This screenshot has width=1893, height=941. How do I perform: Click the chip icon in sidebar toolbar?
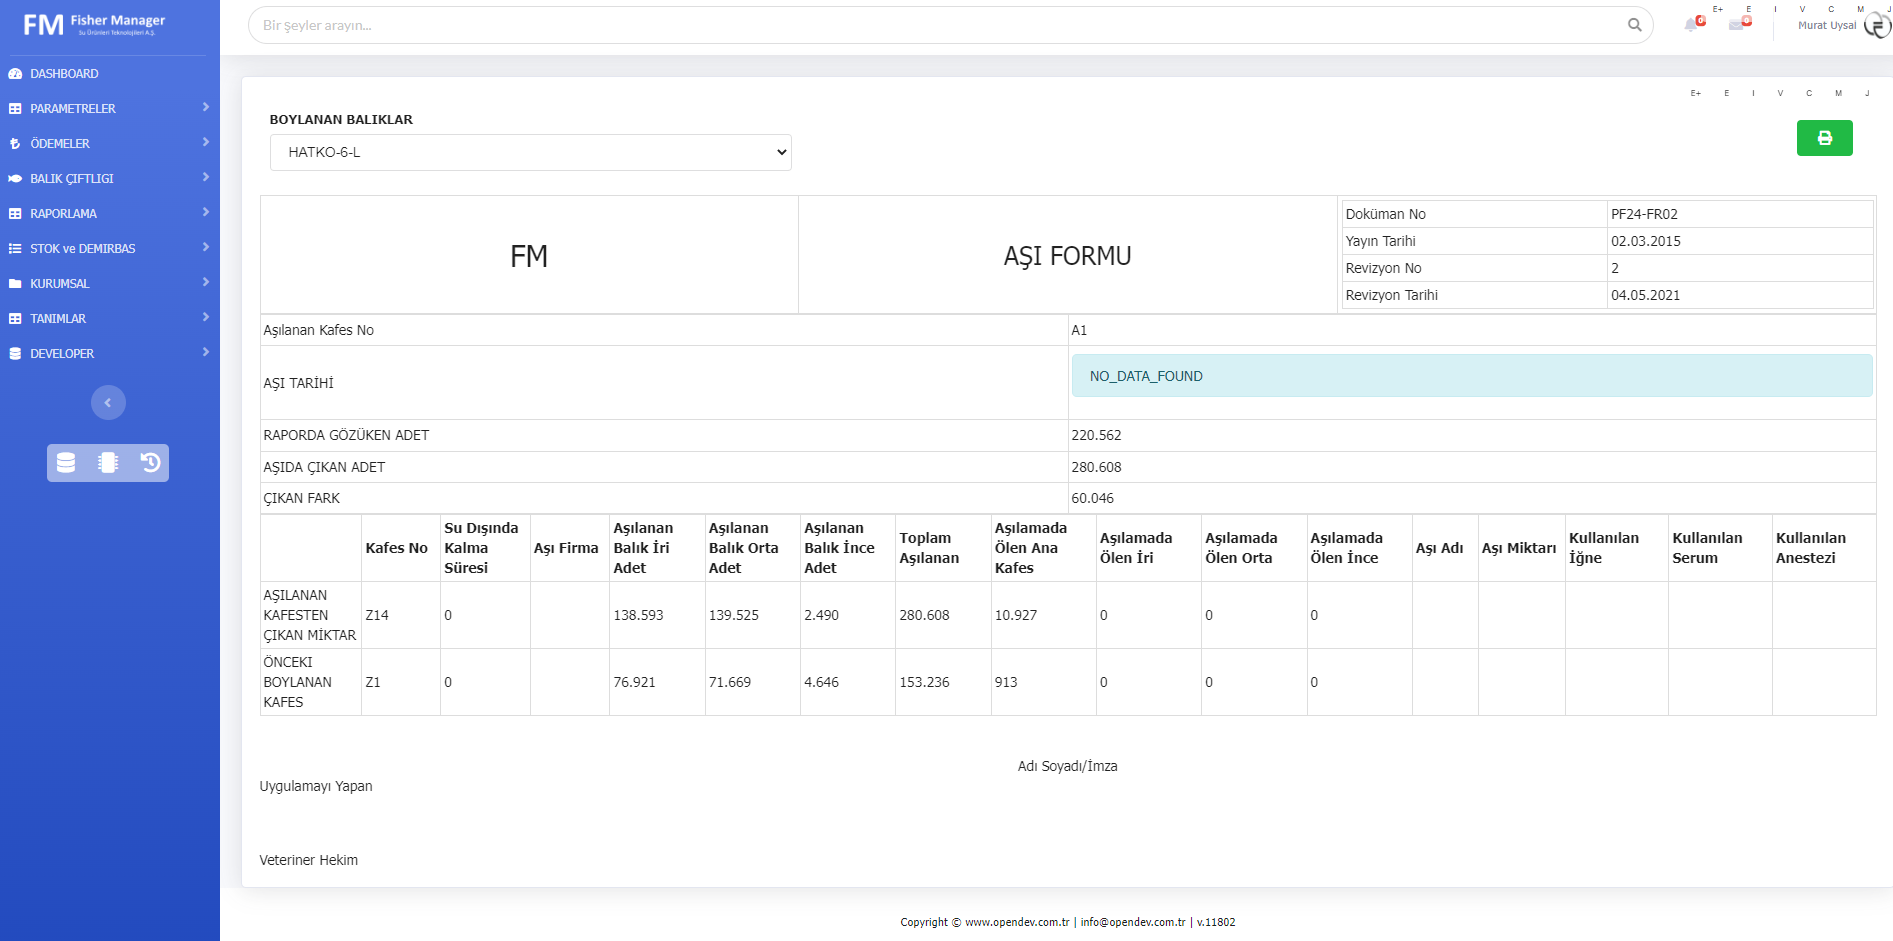tap(108, 463)
